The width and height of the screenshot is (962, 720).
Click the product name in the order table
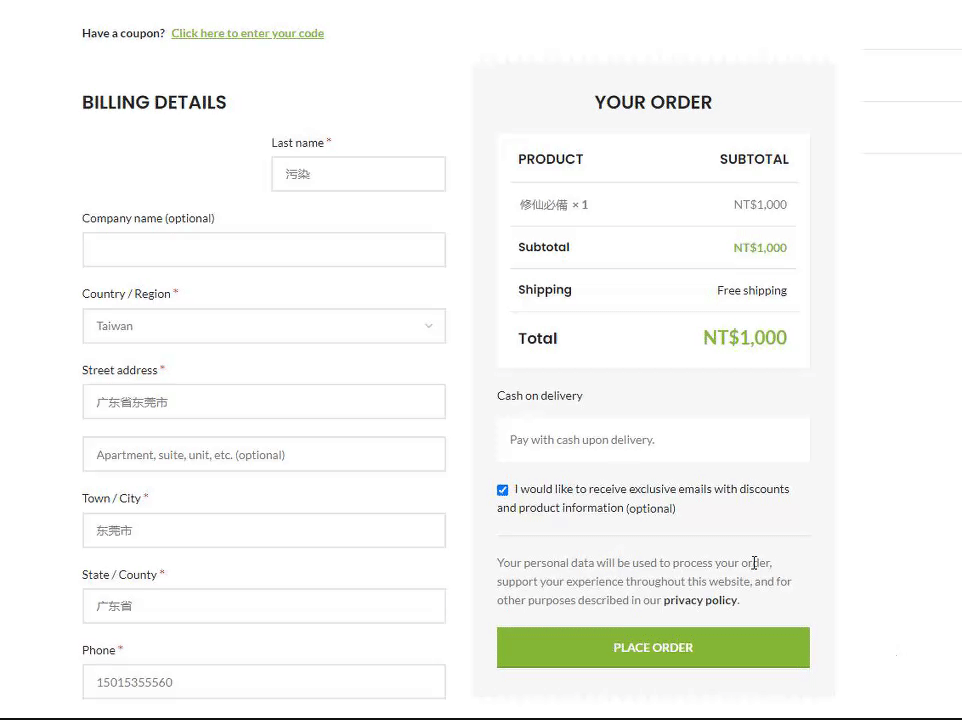click(x=543, y=205)
